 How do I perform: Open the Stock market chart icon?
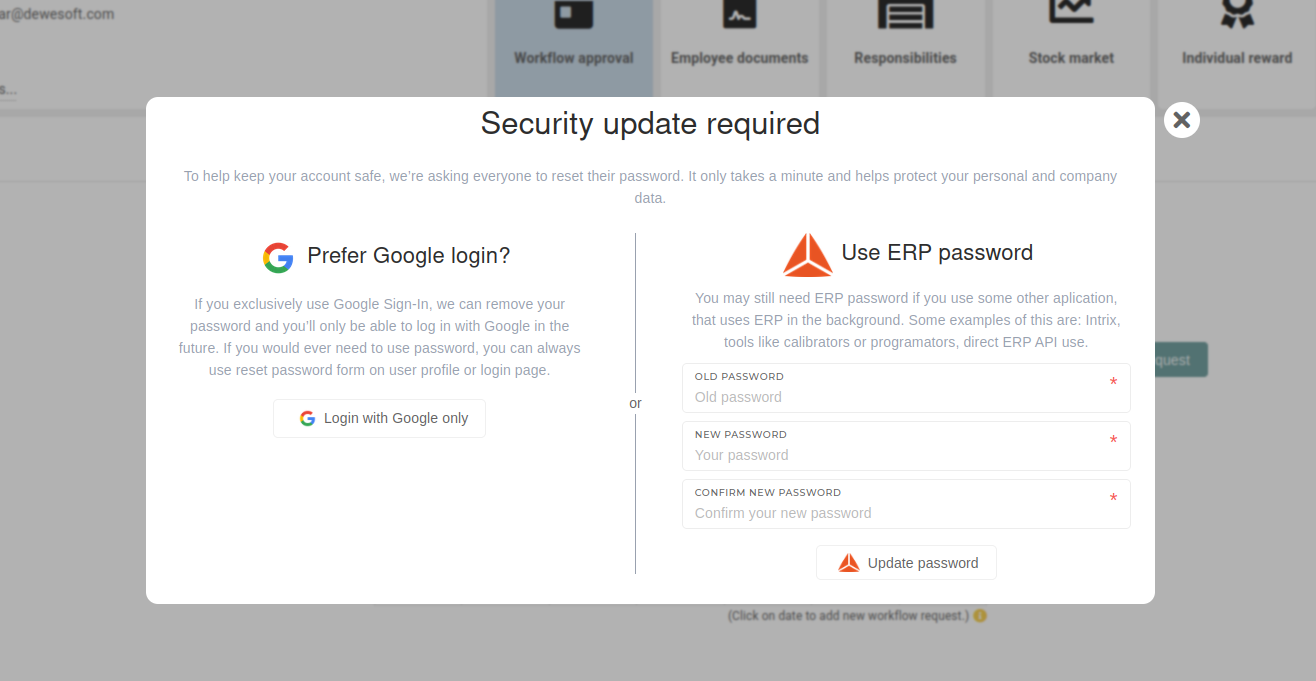click(x=1071, y=11)
